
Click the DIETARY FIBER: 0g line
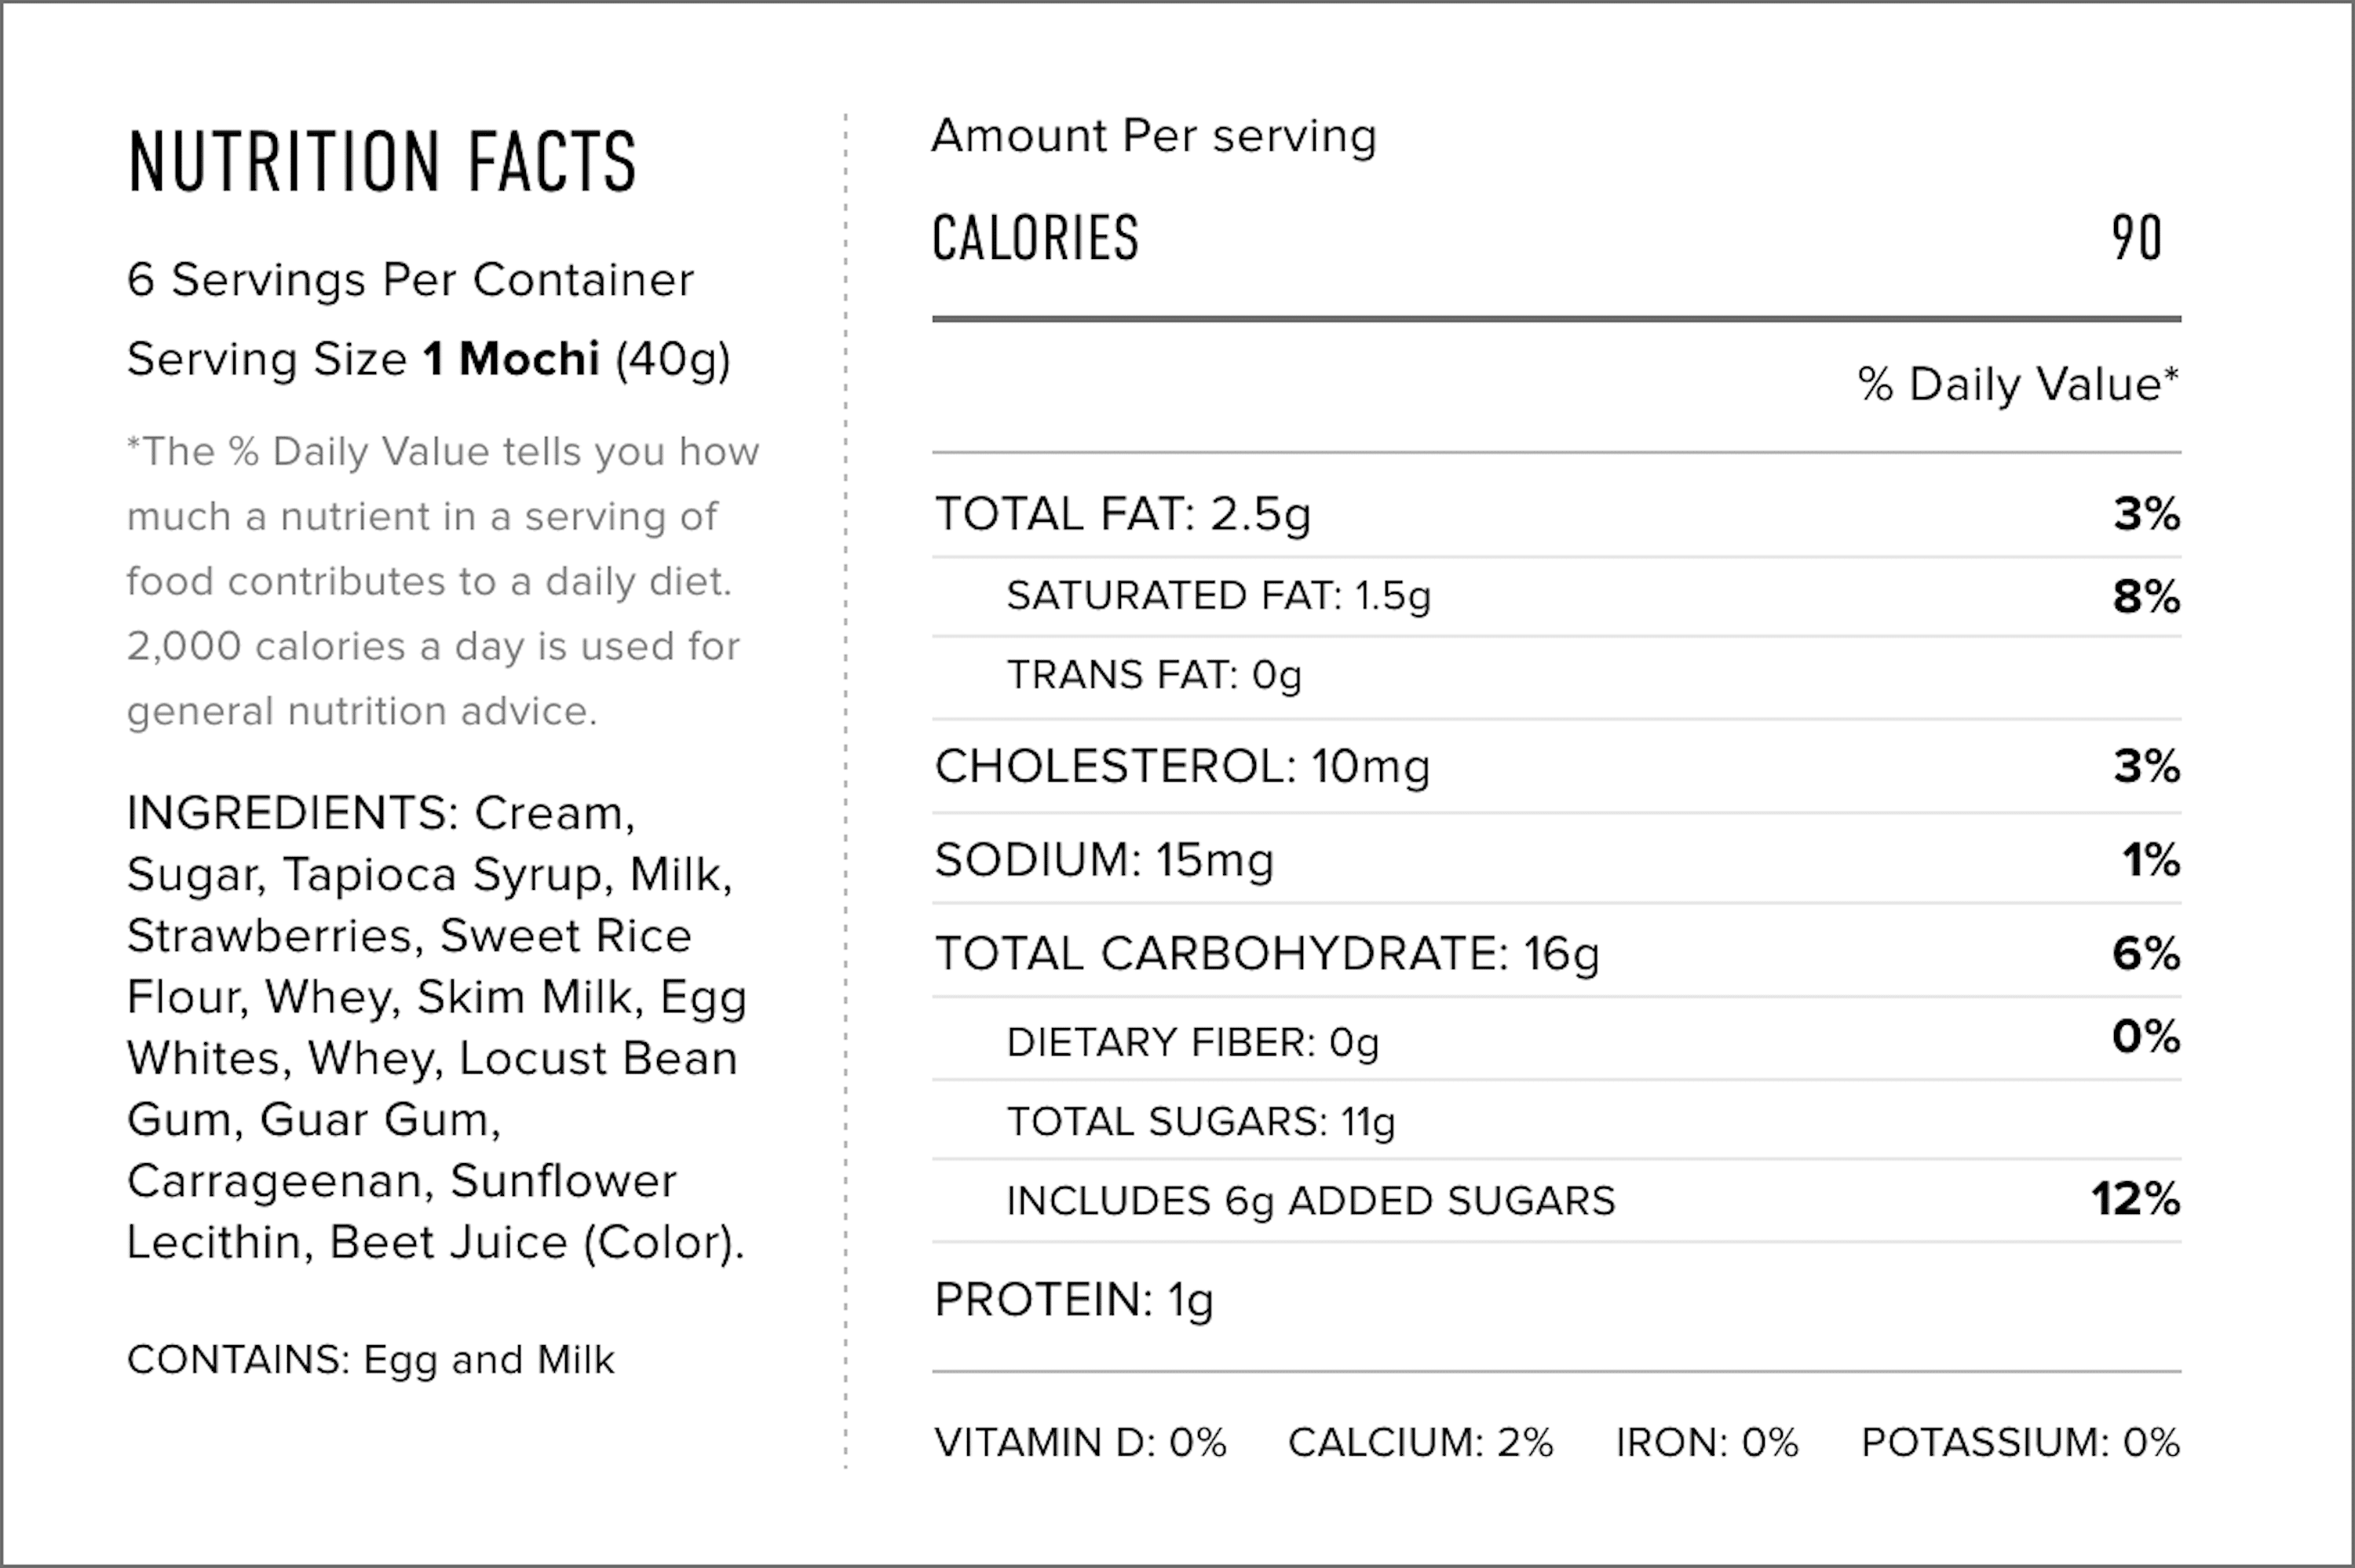point(1192,1043)
